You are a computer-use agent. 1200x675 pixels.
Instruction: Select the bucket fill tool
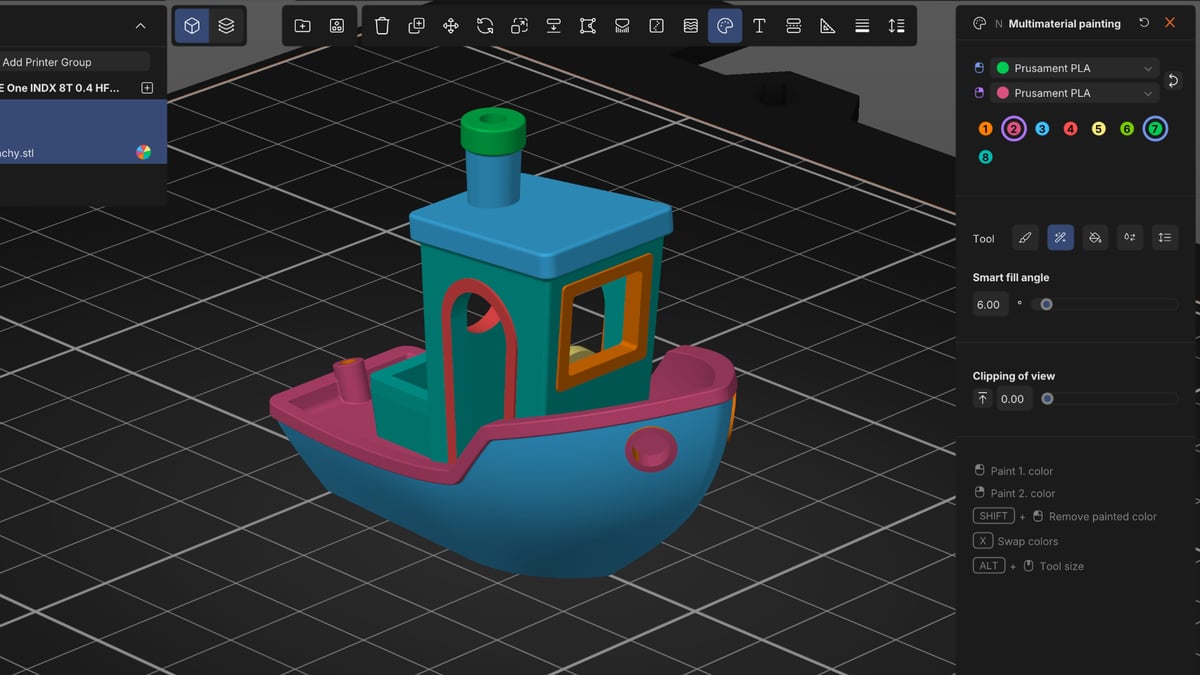pos(1095,238)
